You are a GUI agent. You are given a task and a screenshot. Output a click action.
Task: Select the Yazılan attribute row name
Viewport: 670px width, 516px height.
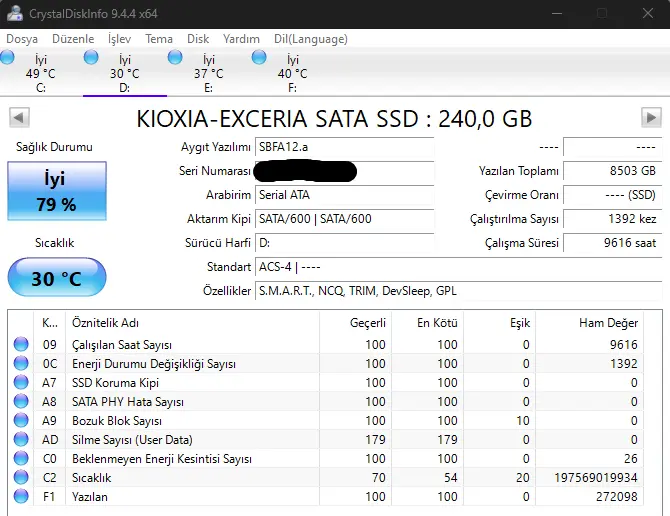click(x=90, y=497)
